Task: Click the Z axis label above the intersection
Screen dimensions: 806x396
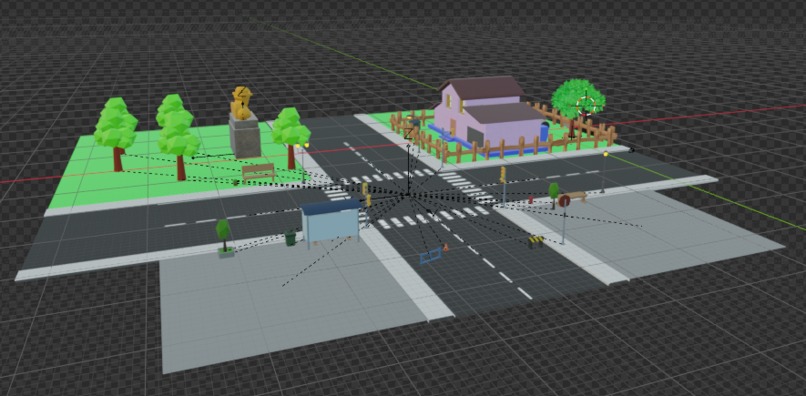Action: (x=409, y=134)
